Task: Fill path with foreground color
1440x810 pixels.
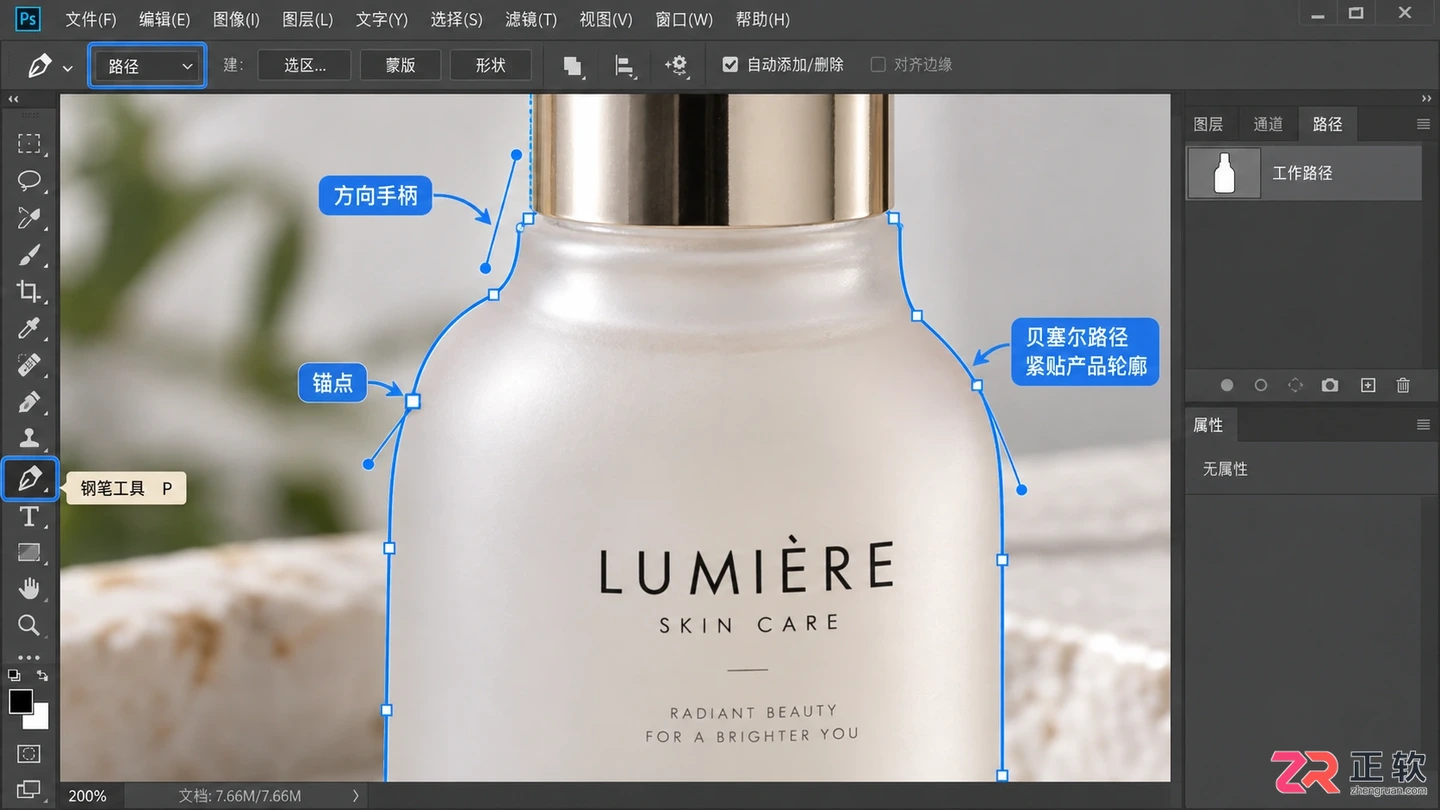Action: 1227,385
